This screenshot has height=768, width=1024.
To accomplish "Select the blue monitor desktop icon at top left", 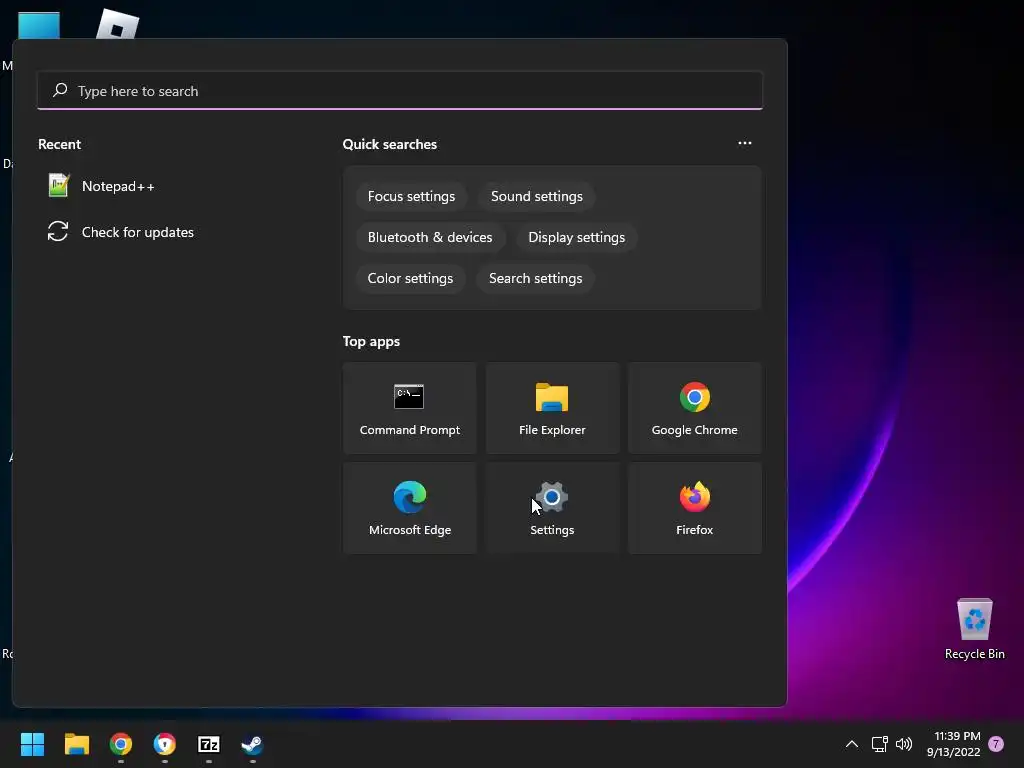I will pyautogui.click(x=39, y=25).
